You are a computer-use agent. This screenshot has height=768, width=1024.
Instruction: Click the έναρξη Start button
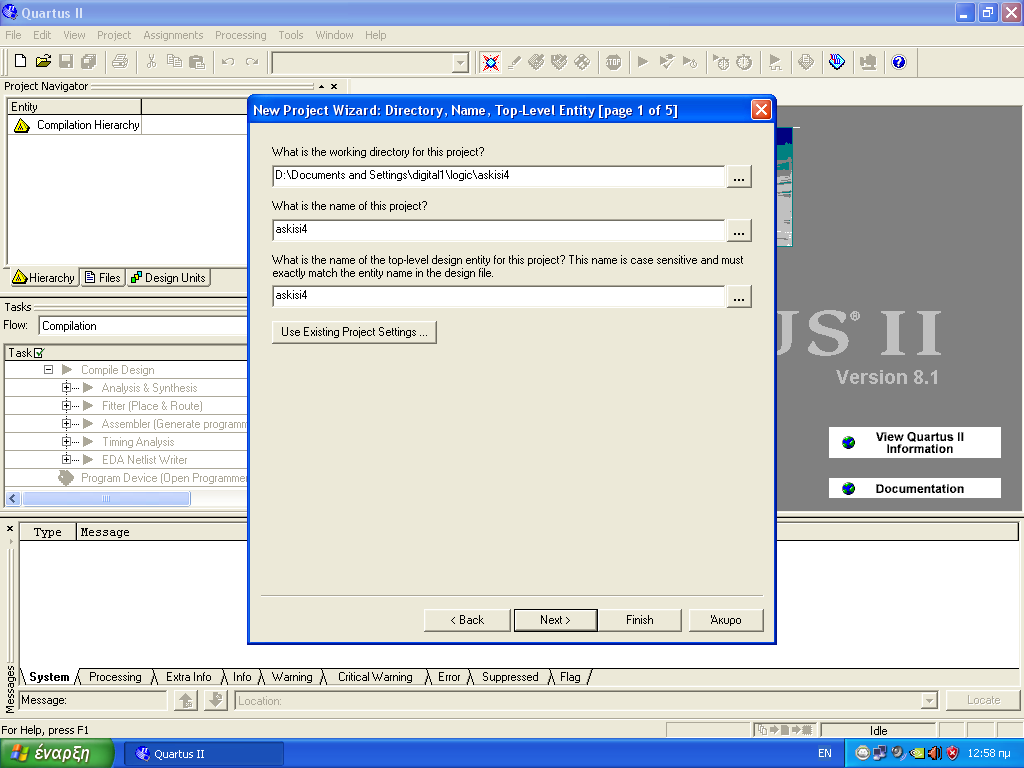click(57, 754)
